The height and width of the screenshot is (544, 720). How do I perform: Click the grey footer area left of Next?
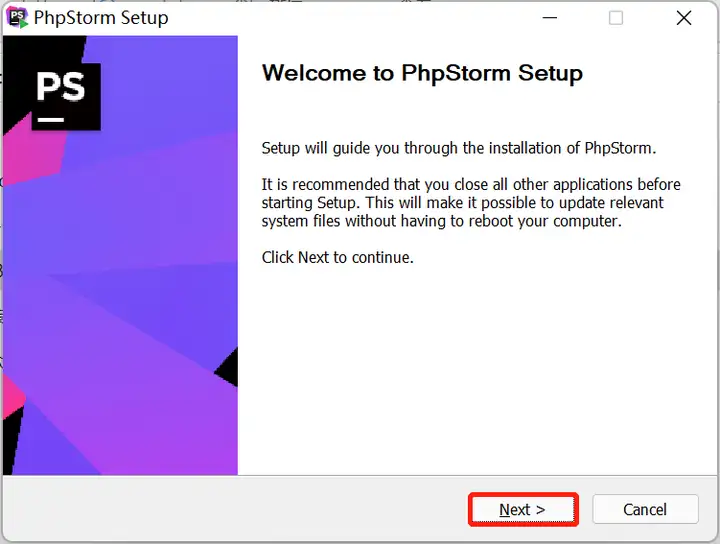pos(235,509)
